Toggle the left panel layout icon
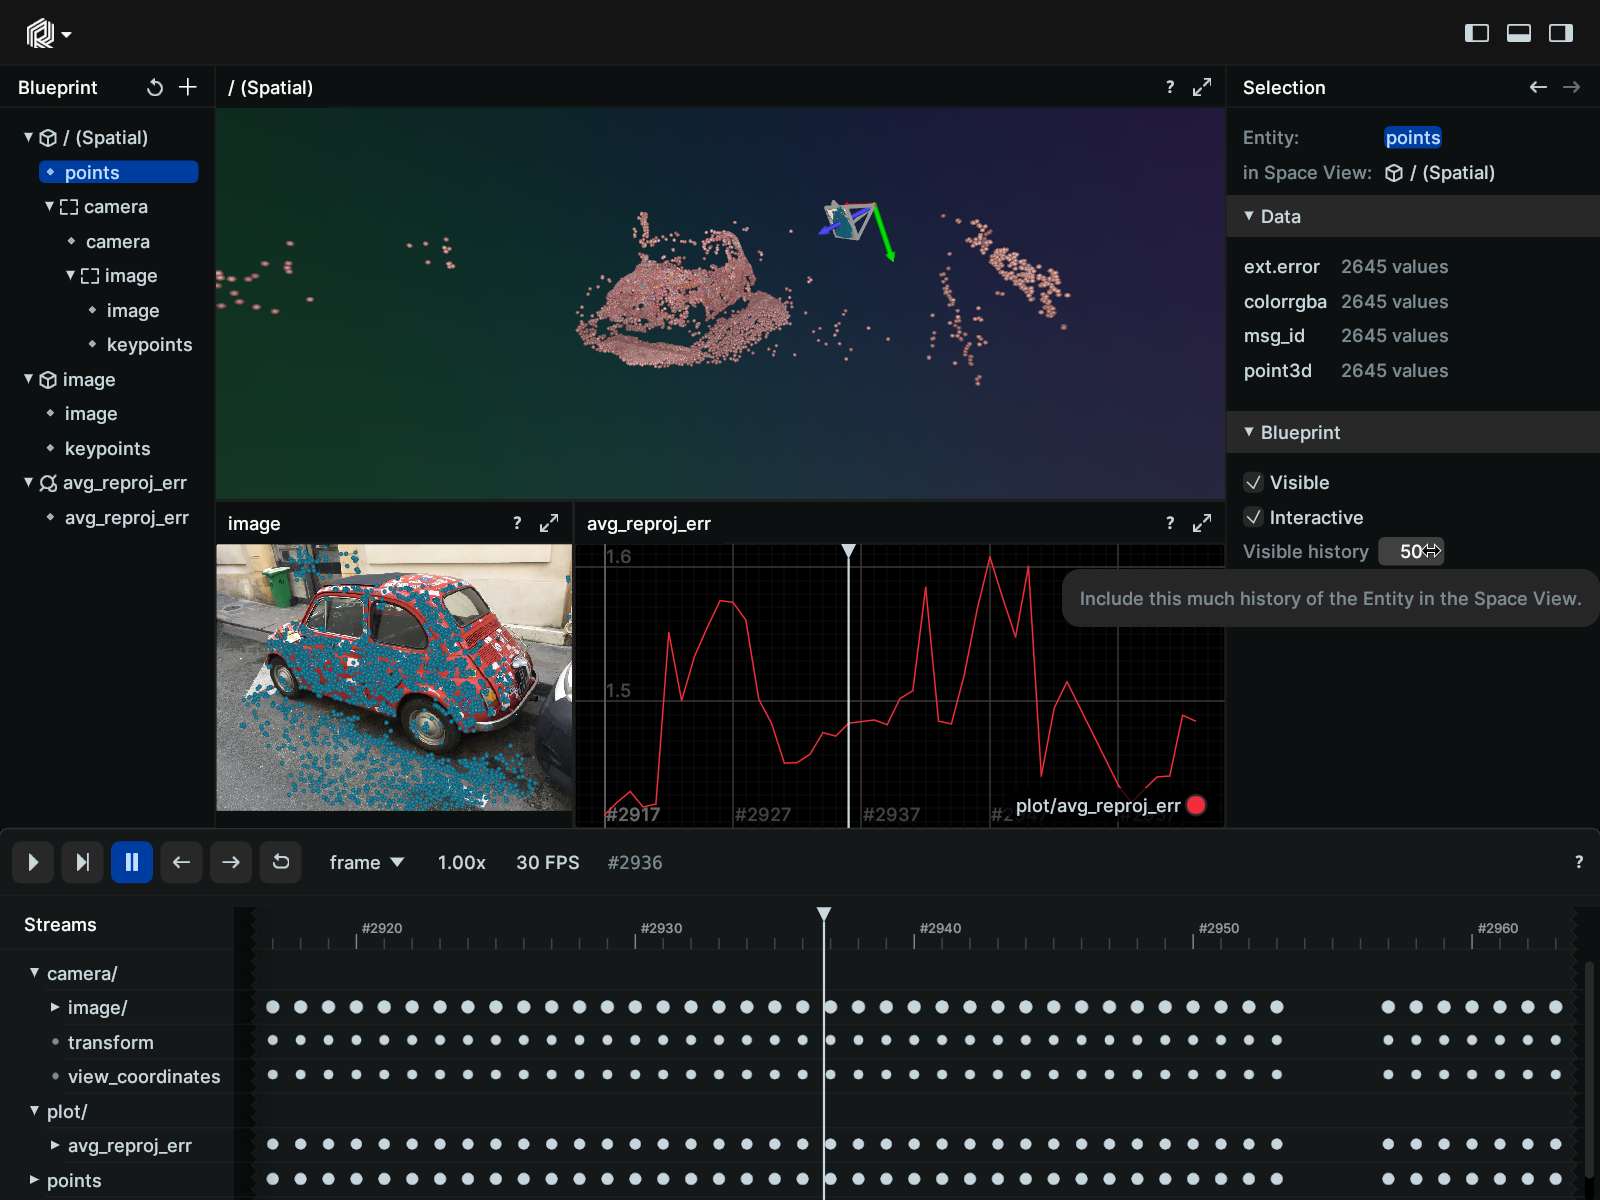This screenshot has width=1600, height=1200. click(x=1477, y=33)
